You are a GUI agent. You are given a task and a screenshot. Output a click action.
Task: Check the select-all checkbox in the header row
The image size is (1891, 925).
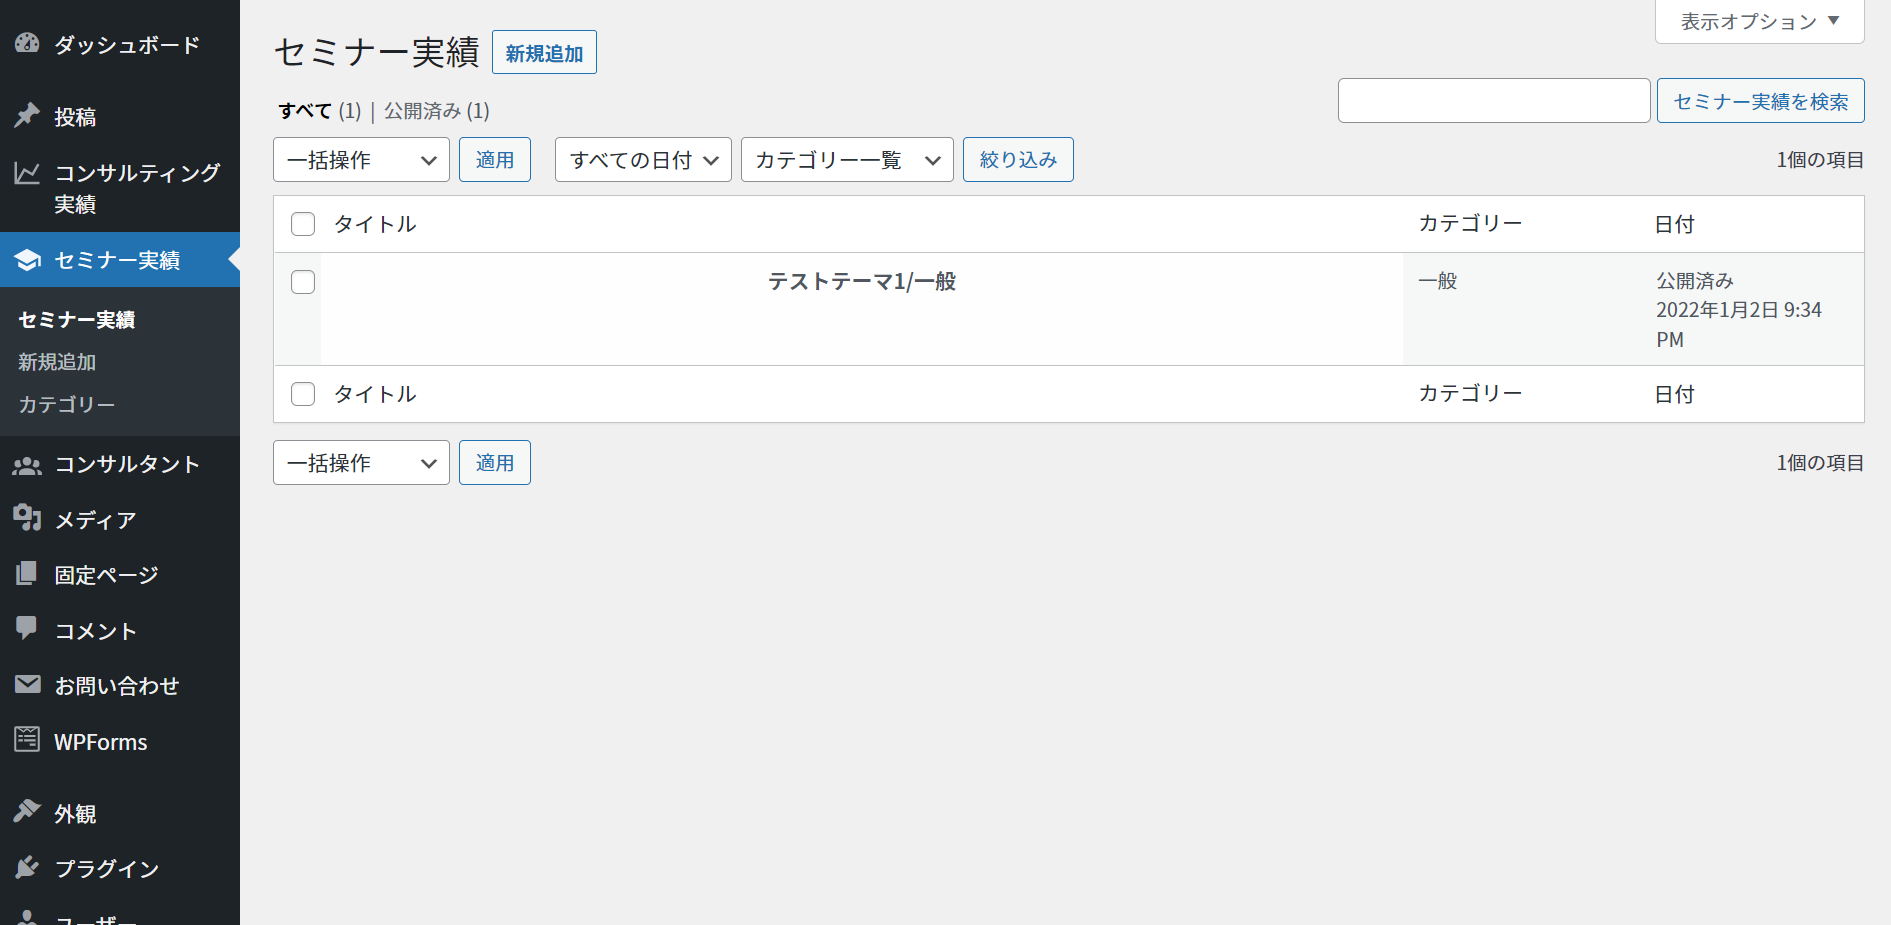coord(302,224)
